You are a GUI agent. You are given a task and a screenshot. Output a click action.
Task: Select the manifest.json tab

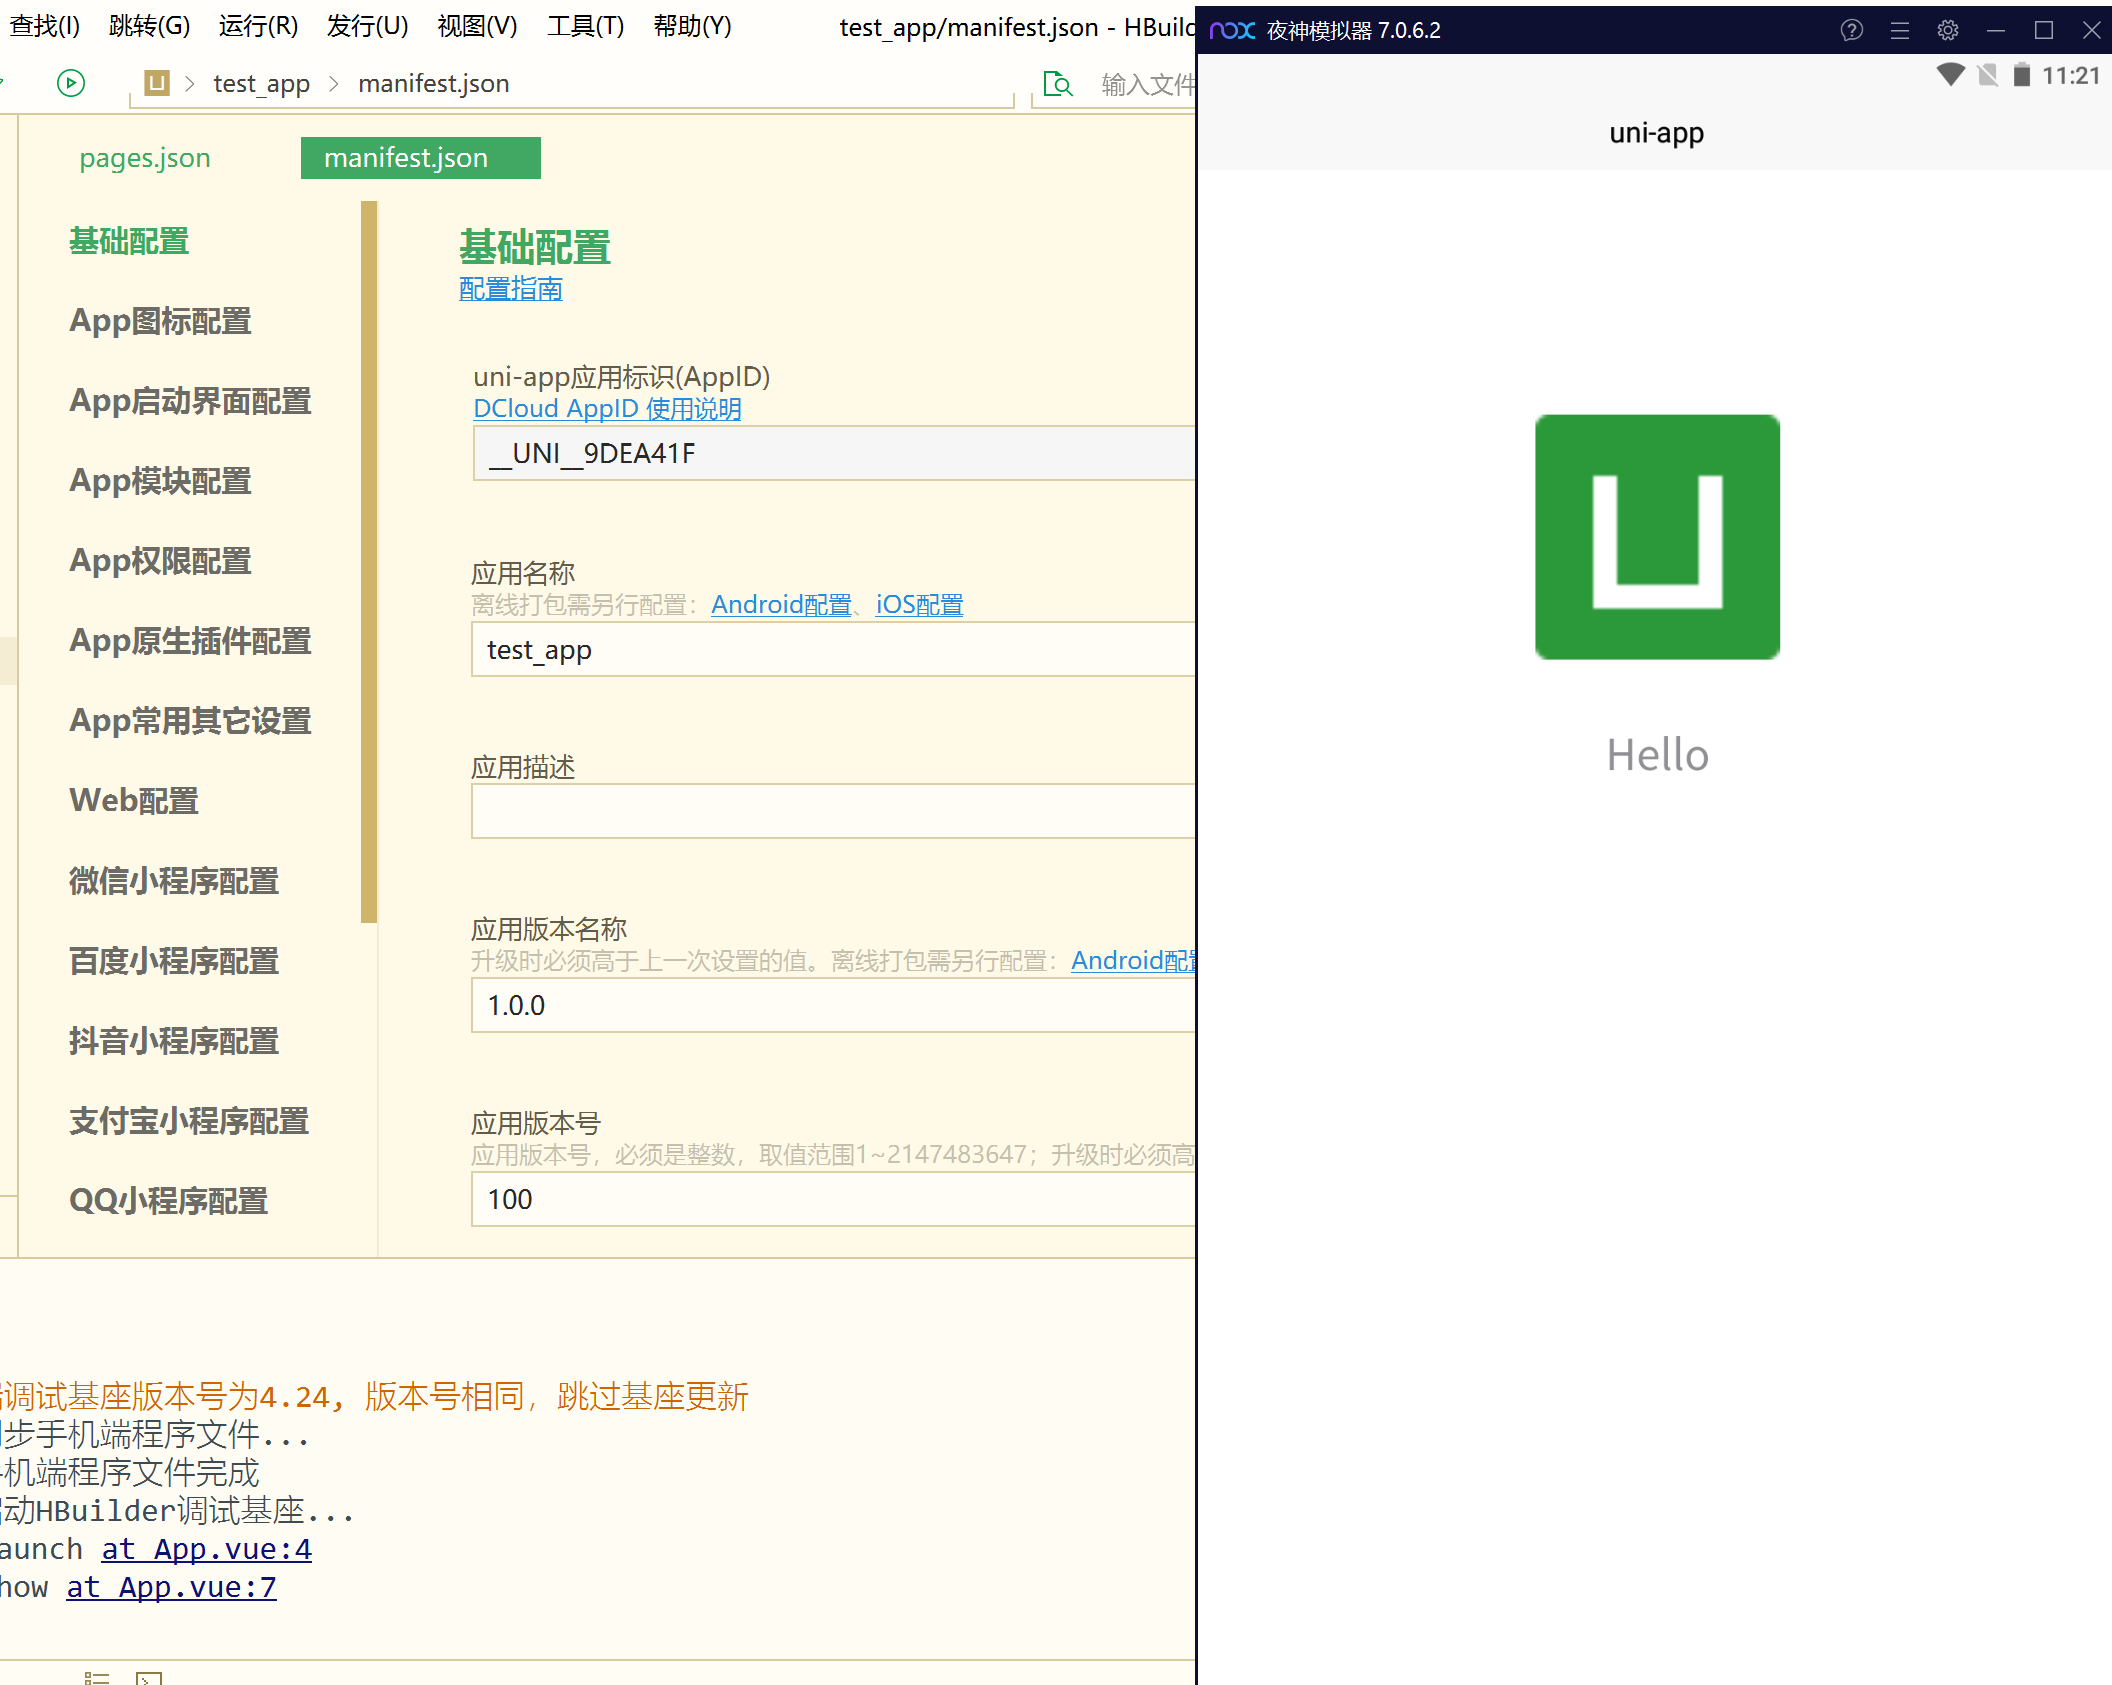[420, 158]
